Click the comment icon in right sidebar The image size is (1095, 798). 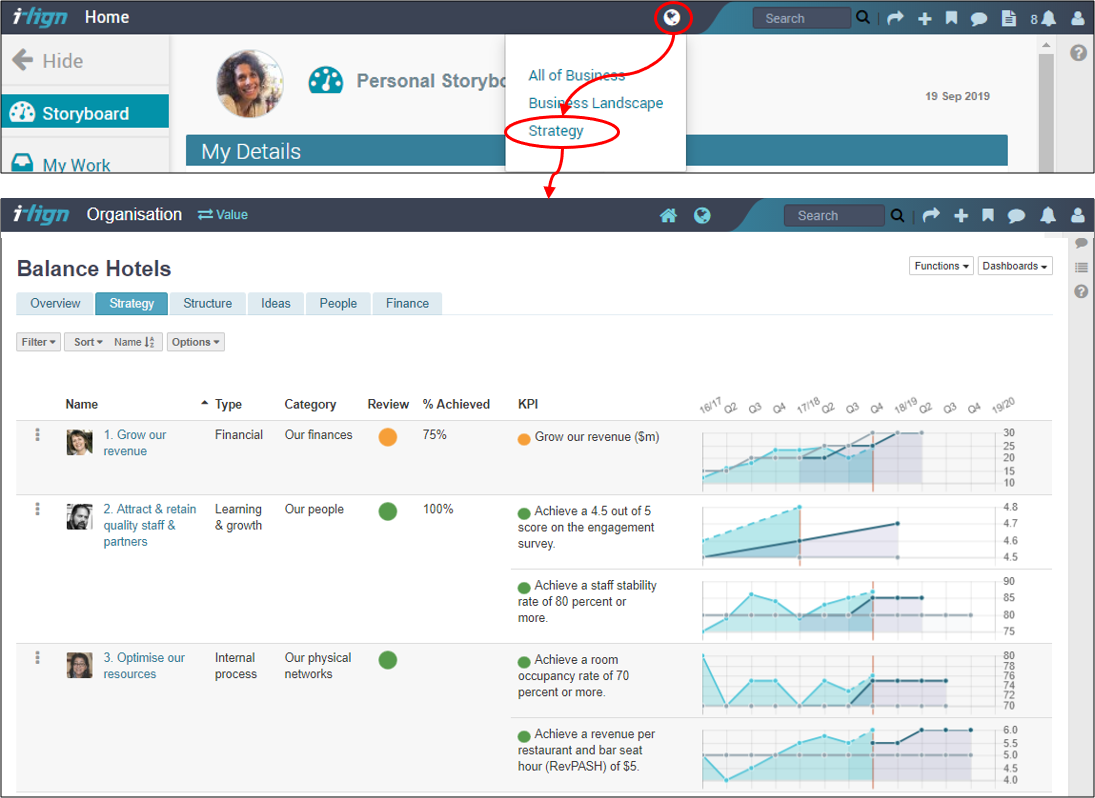(1081, 243)
